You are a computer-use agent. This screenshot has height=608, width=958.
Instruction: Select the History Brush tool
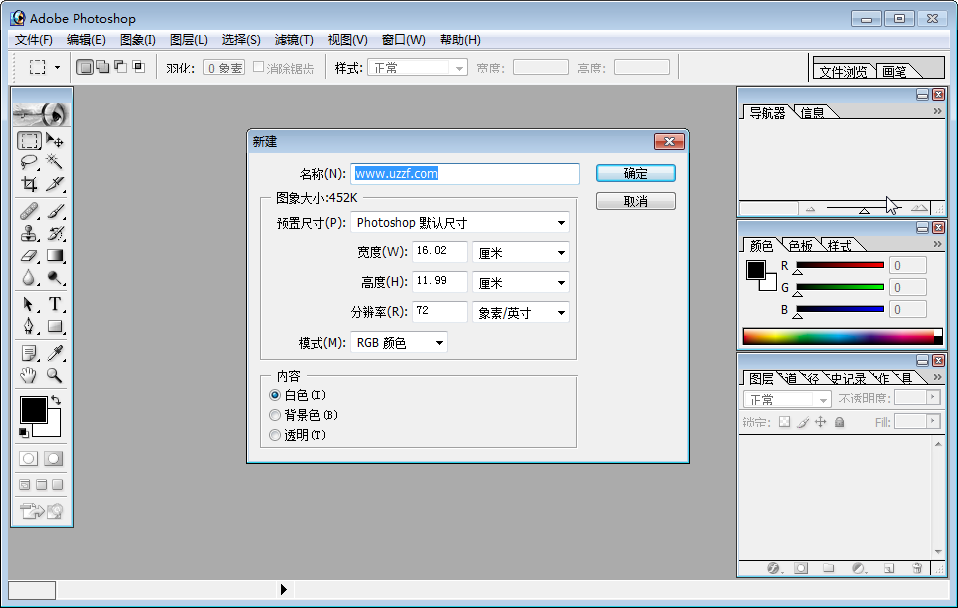pos(55,233)
